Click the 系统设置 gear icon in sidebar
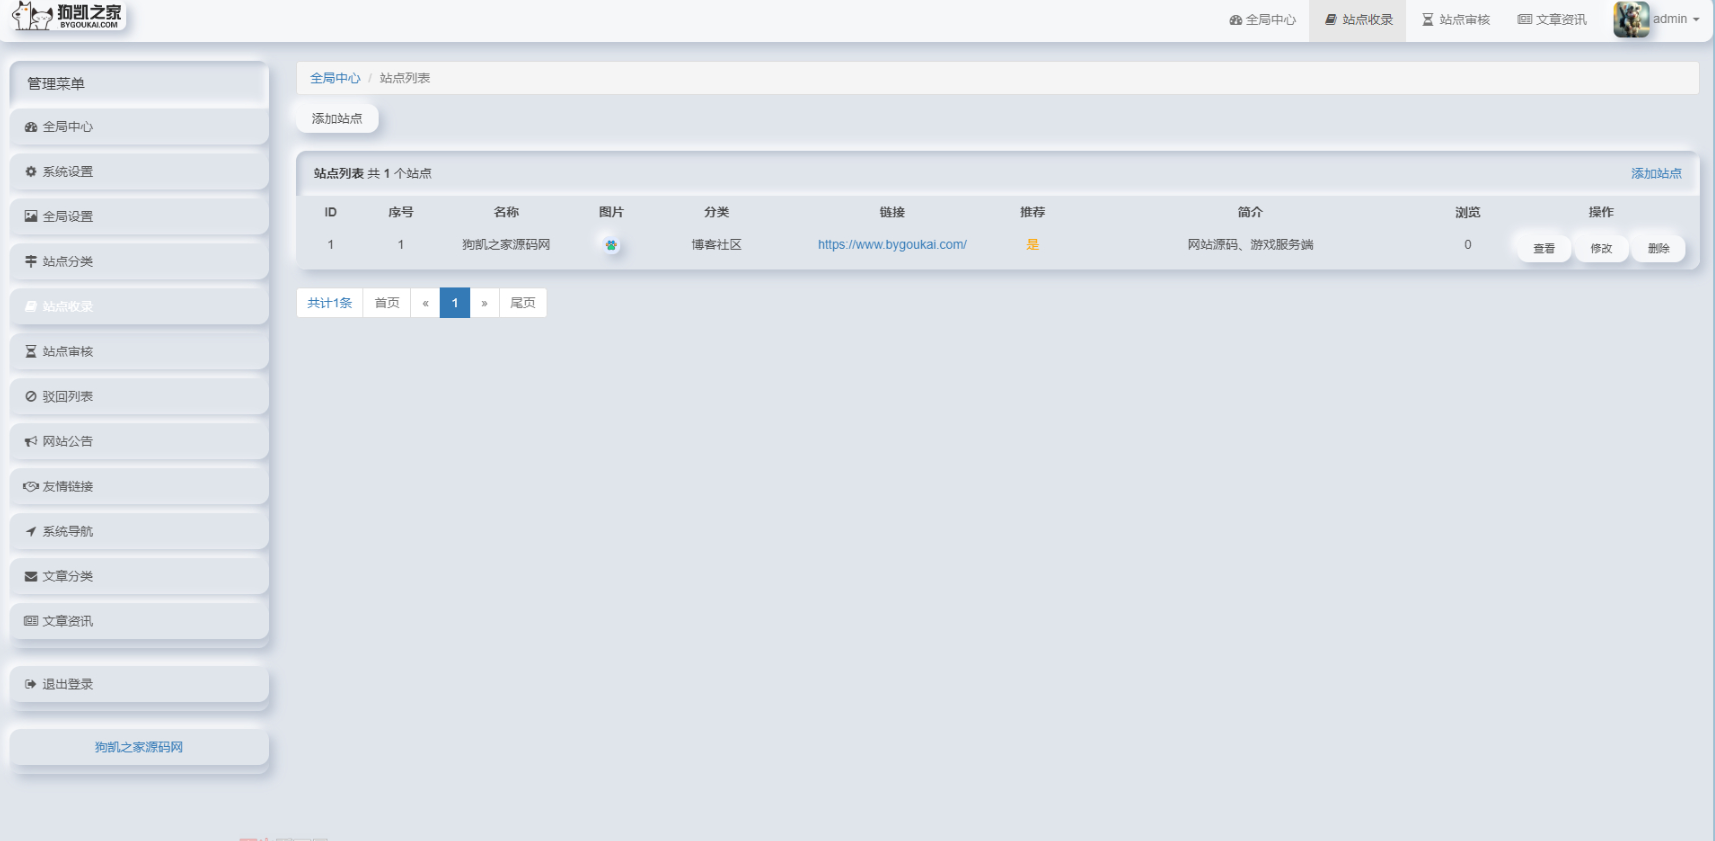The width and height of the screenshot is (1715, 841). click(31, 172)
